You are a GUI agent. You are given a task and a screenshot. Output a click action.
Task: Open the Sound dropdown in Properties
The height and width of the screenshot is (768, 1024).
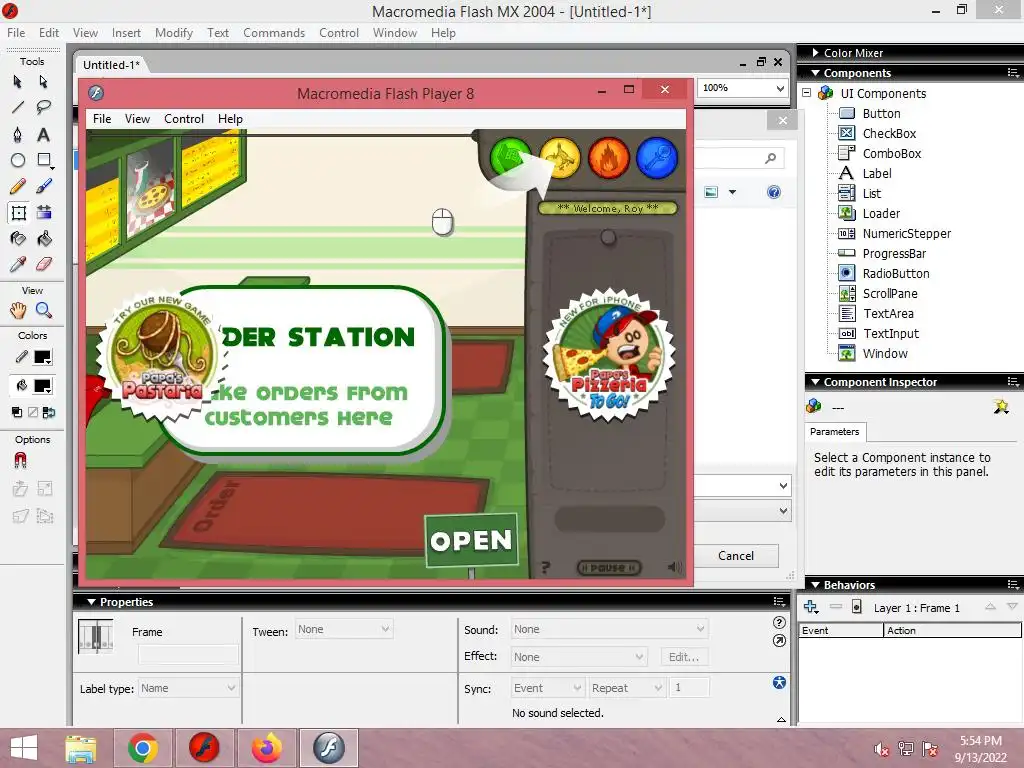(609, 629)
